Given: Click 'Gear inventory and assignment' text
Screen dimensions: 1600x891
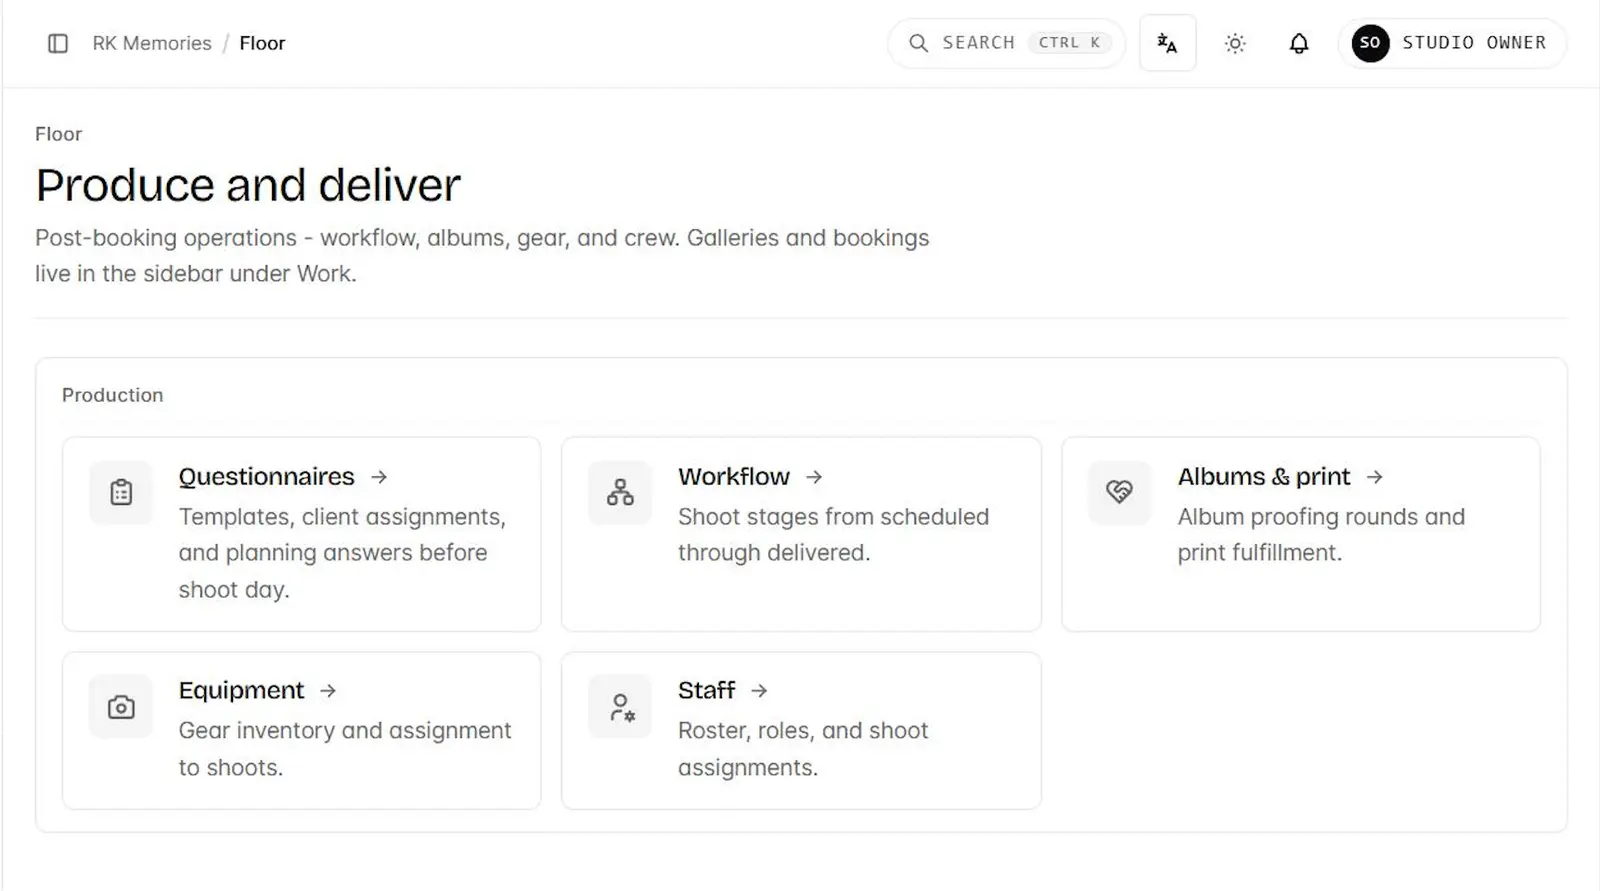Looking at the screenshot, I should [x=345, y=731].
